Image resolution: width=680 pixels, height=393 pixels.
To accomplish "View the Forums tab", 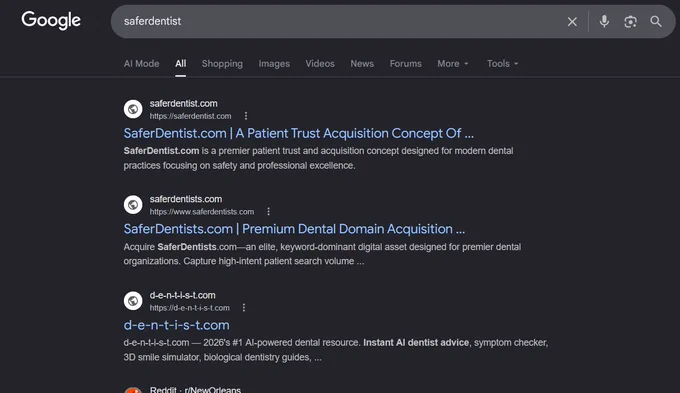I will tap(405, 63).
